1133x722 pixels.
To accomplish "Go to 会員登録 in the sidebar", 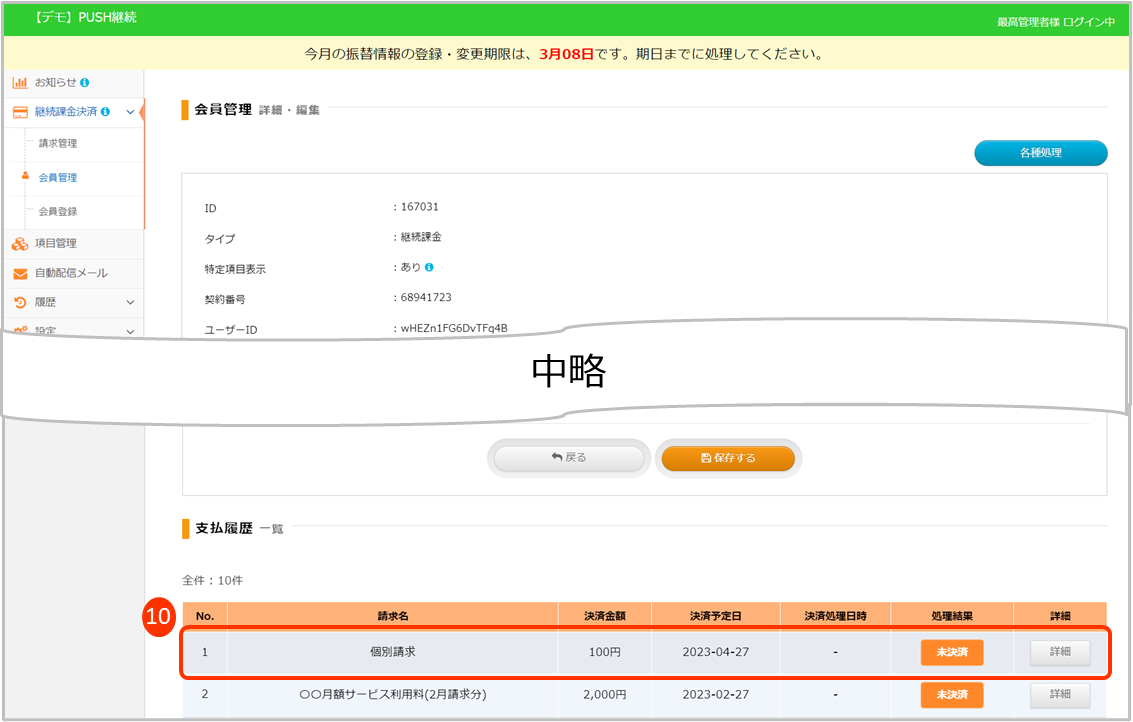I will (58, 211).
